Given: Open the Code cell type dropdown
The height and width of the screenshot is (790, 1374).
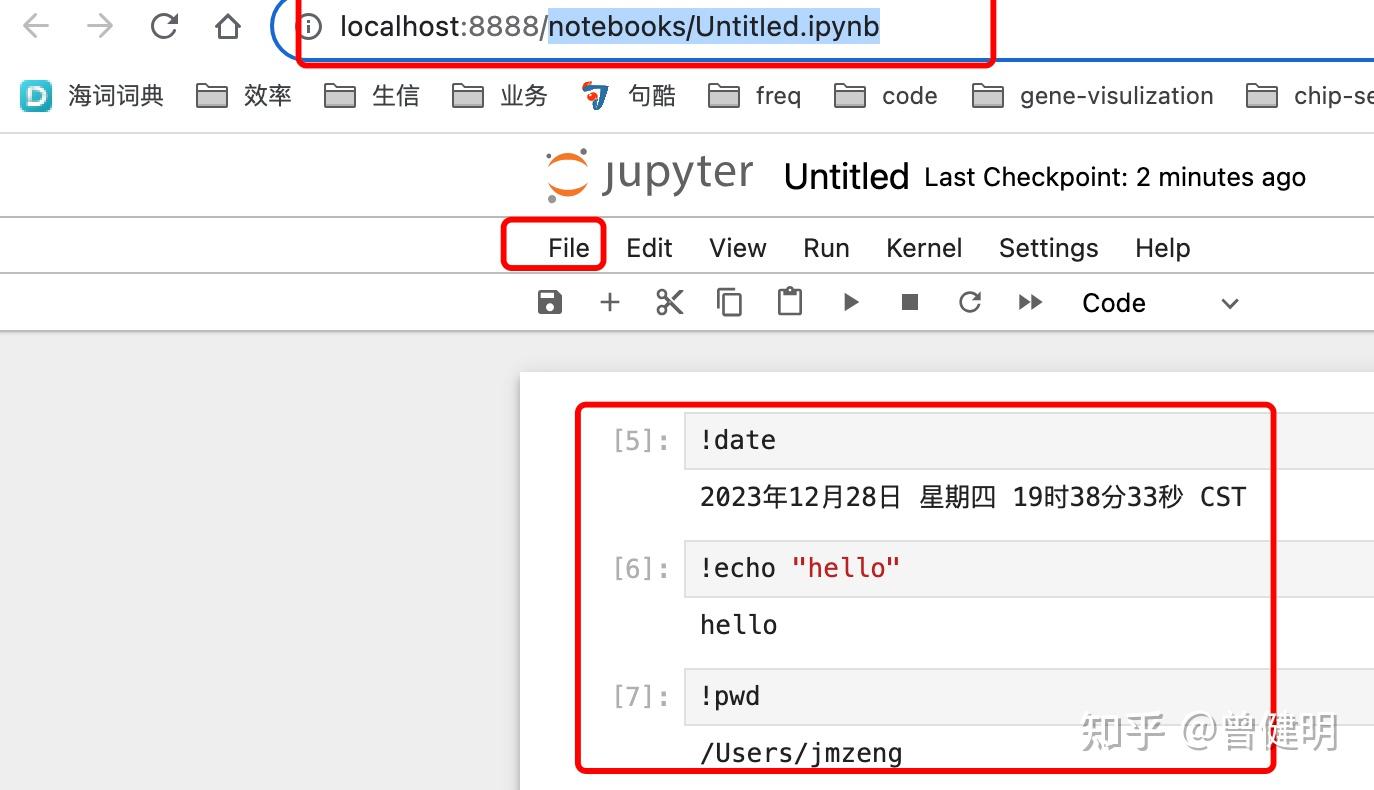Looking at the screenshot, I should tap(1160, 303).
